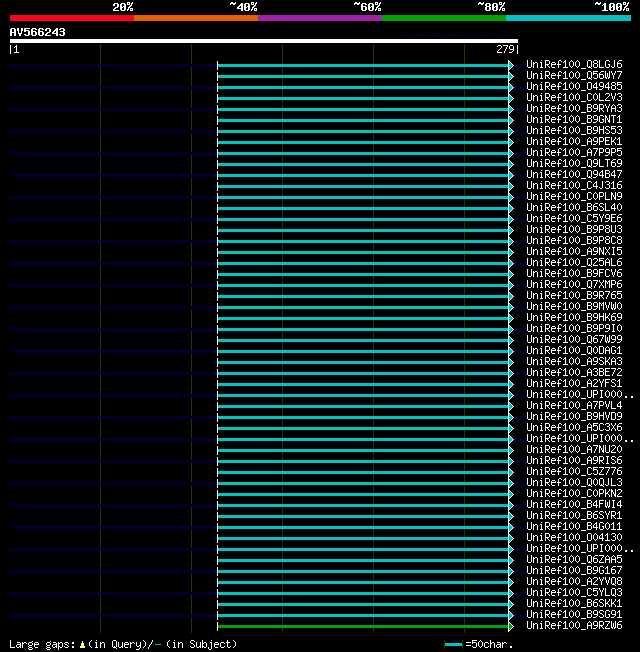Screen dimensions: 640x652
Task: Click the UniRef100_B9G167 subject label
Action: tap(574, 570)
